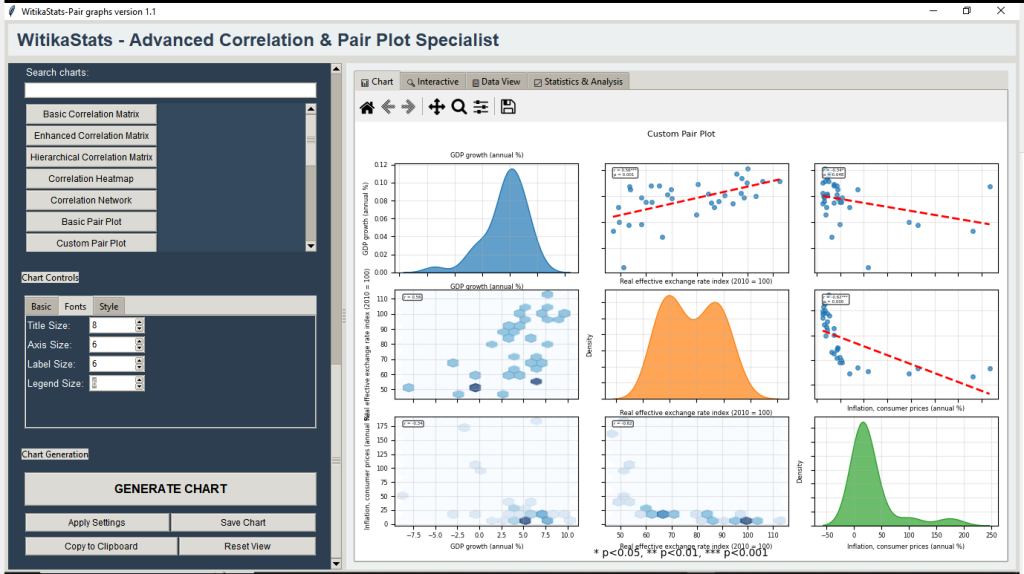Click the p-value significance footnote

[680, 553]
